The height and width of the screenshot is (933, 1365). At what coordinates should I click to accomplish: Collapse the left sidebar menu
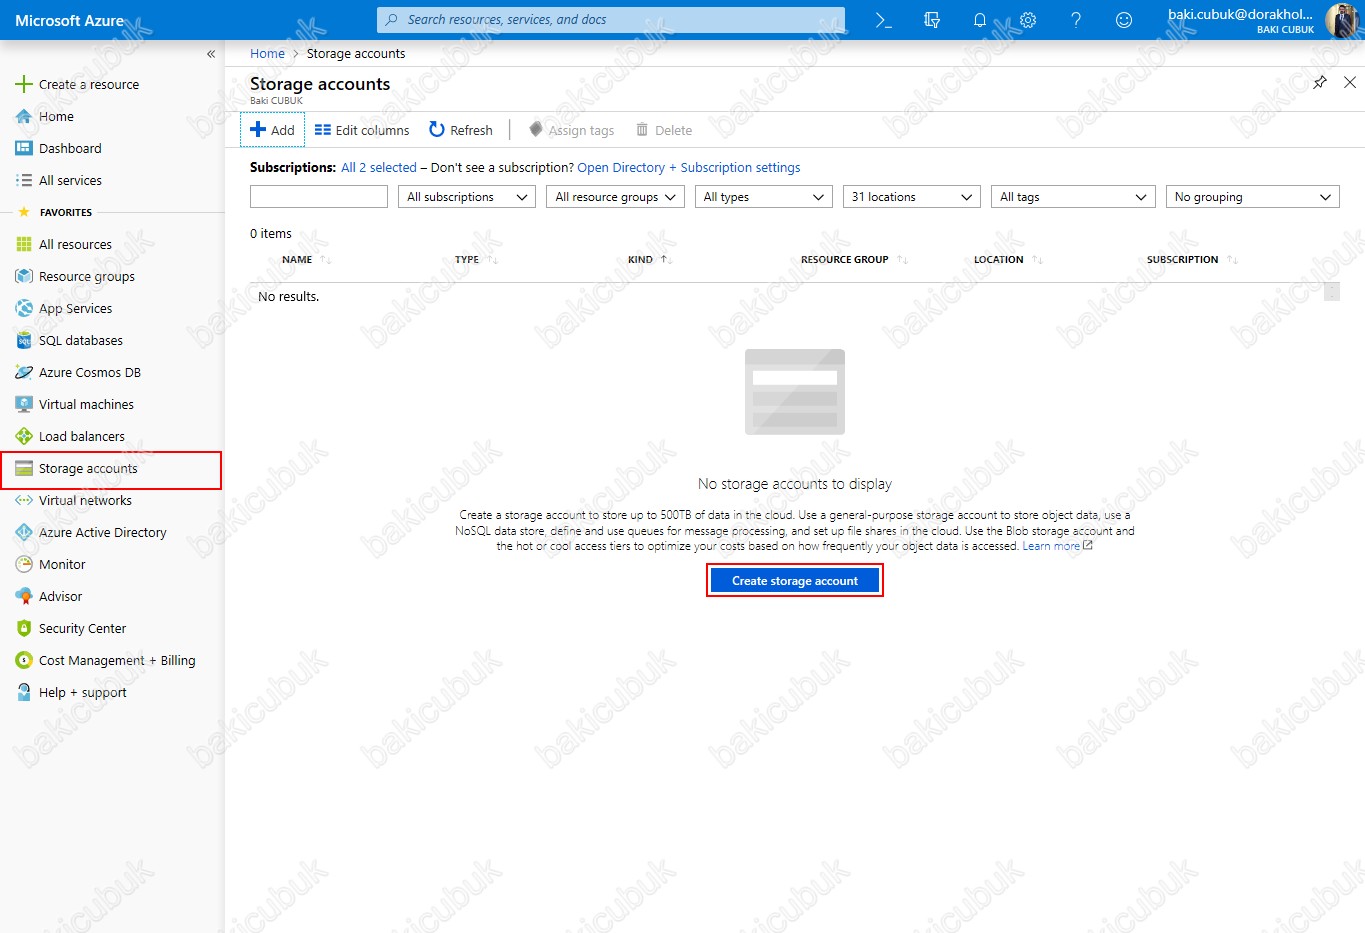[x=211, y=54]
